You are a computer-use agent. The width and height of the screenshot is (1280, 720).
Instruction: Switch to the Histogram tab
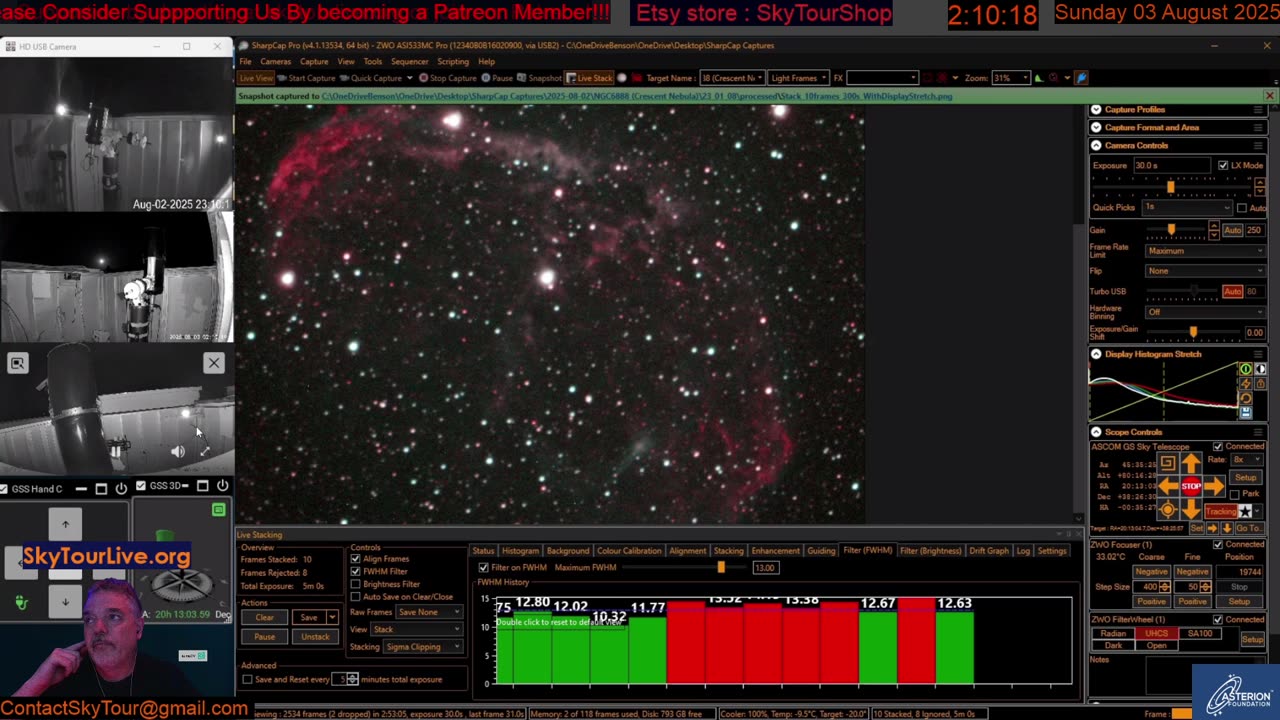tap(520, 551)
